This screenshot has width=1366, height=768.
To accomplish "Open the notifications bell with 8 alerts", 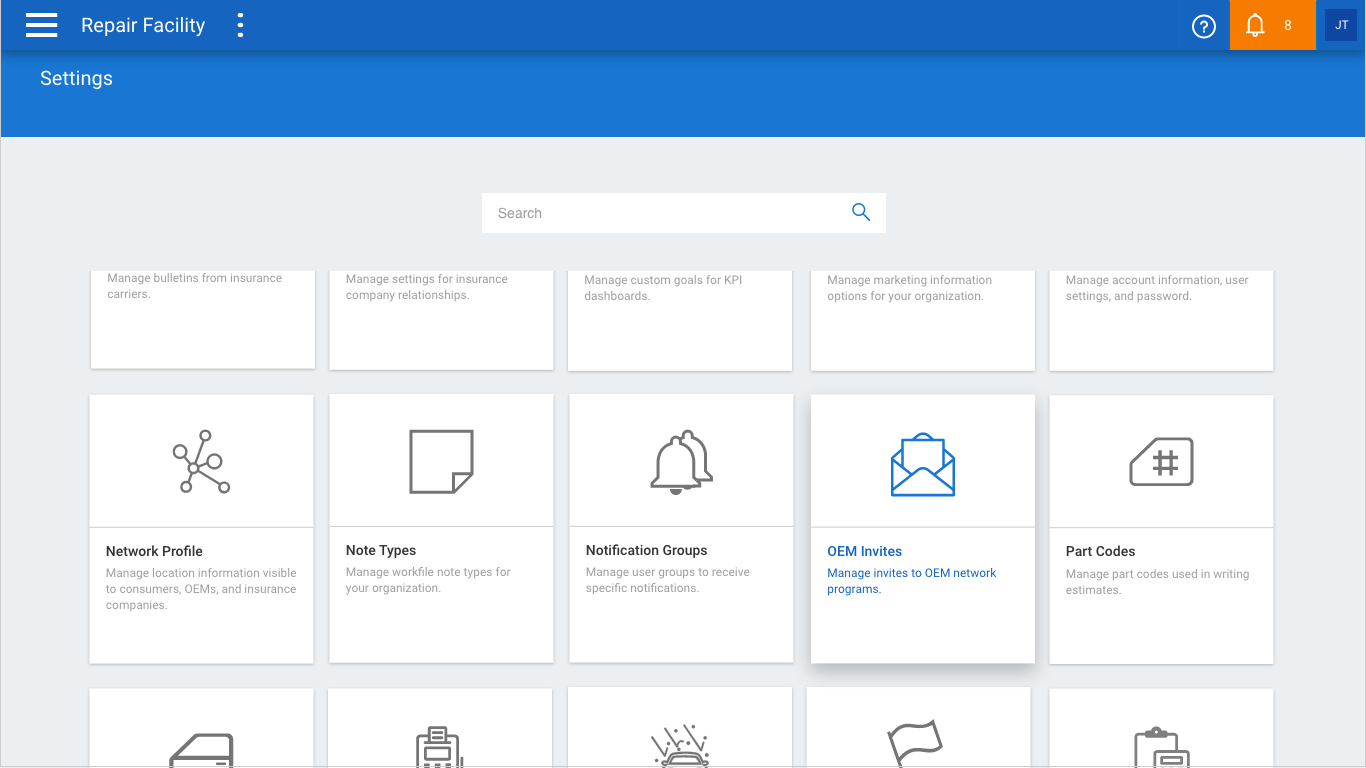I will [1272, 25].
